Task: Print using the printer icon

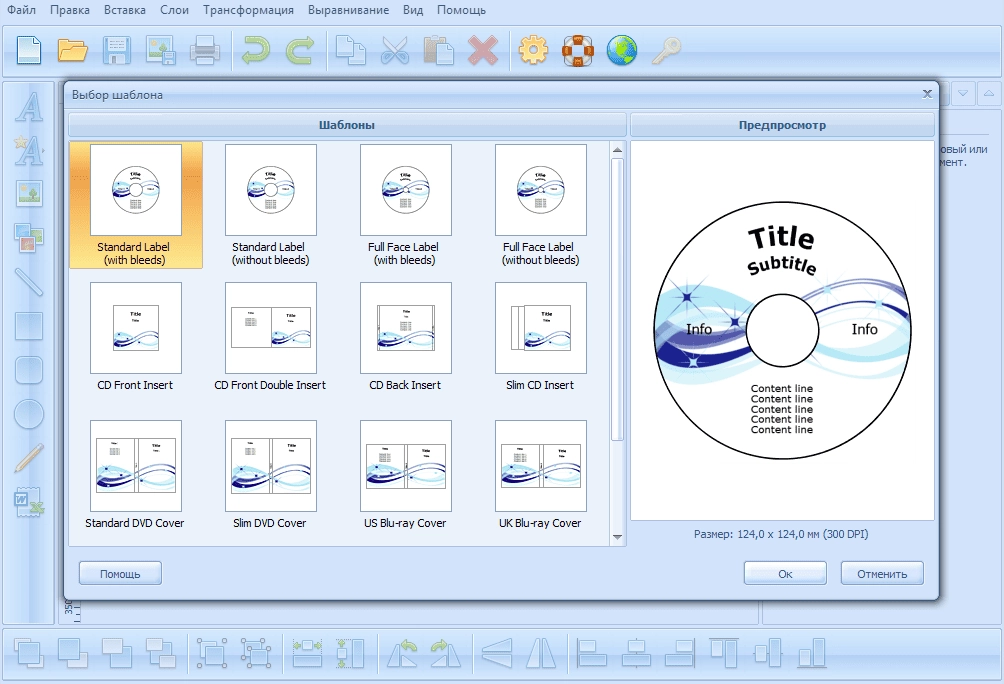Action: (204, 50)
